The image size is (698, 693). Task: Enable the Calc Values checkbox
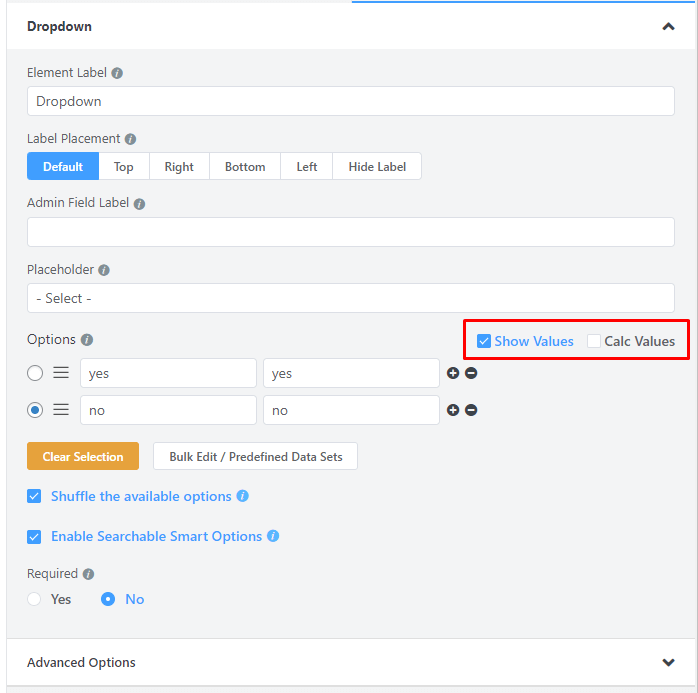pos(594,341)
